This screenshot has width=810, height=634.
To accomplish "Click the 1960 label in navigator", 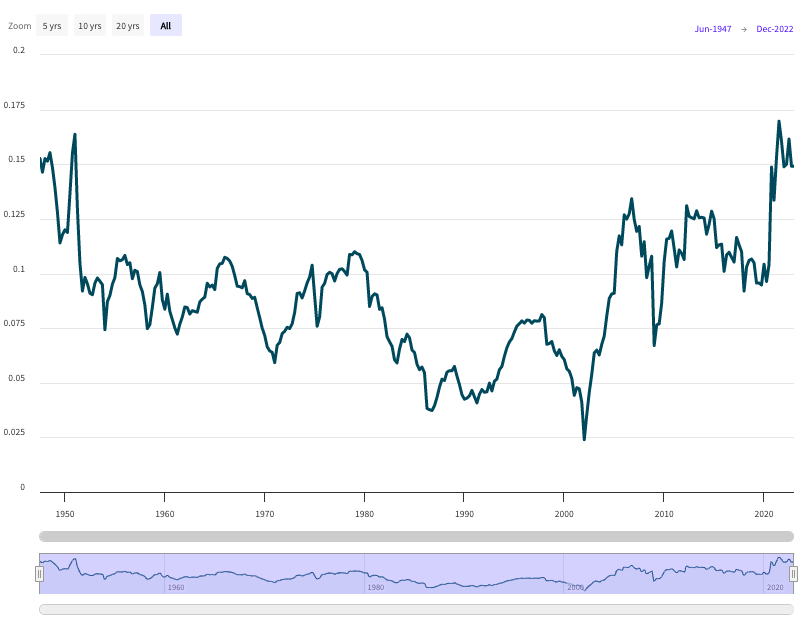I will point(176,587).
